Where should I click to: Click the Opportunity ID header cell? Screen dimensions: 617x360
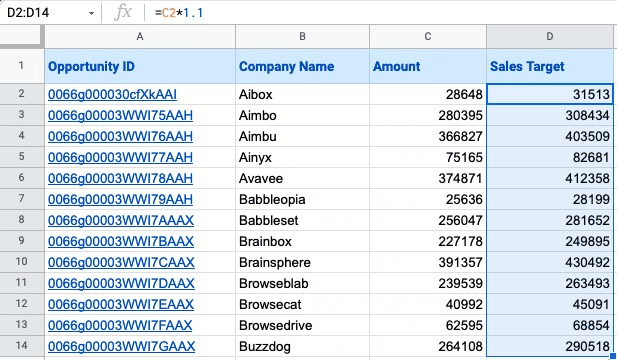click(140, 66)
